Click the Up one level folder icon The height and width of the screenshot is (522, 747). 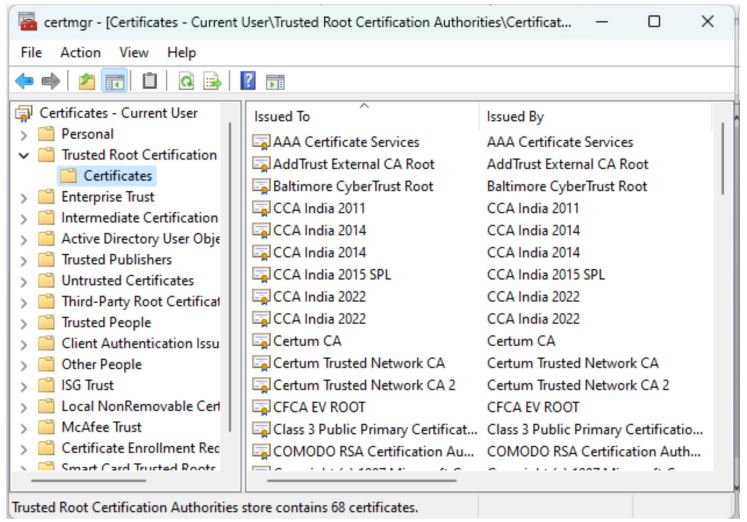[x=87, y=81]
